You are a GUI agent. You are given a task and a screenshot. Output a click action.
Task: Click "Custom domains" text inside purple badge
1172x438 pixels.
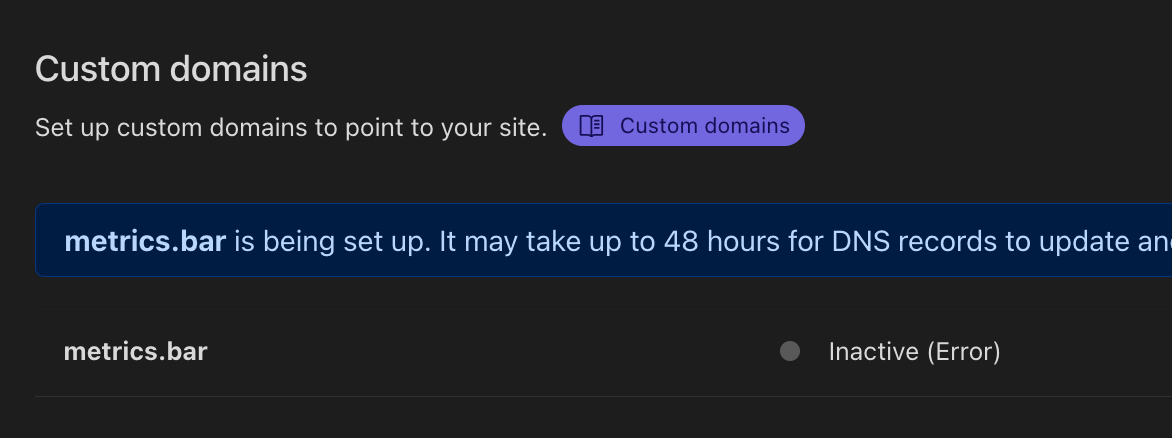pos(704,126)
